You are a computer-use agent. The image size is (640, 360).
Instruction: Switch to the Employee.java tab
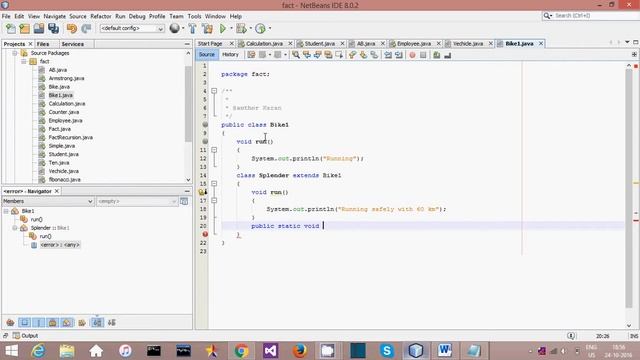point(413,43)
